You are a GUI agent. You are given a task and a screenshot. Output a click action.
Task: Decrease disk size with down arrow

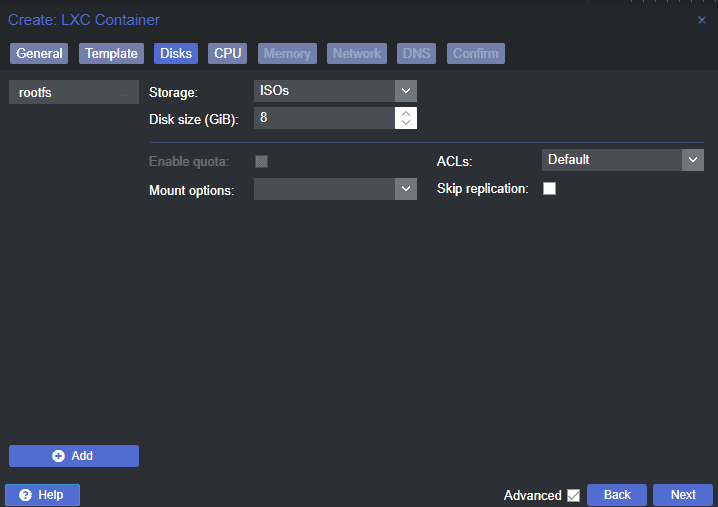coord(405,124)
